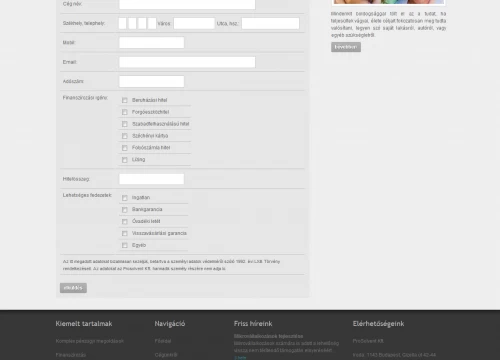The image size is (500, 360).
Task: Click the gray button under sidebar text
Action: (346, 47)
